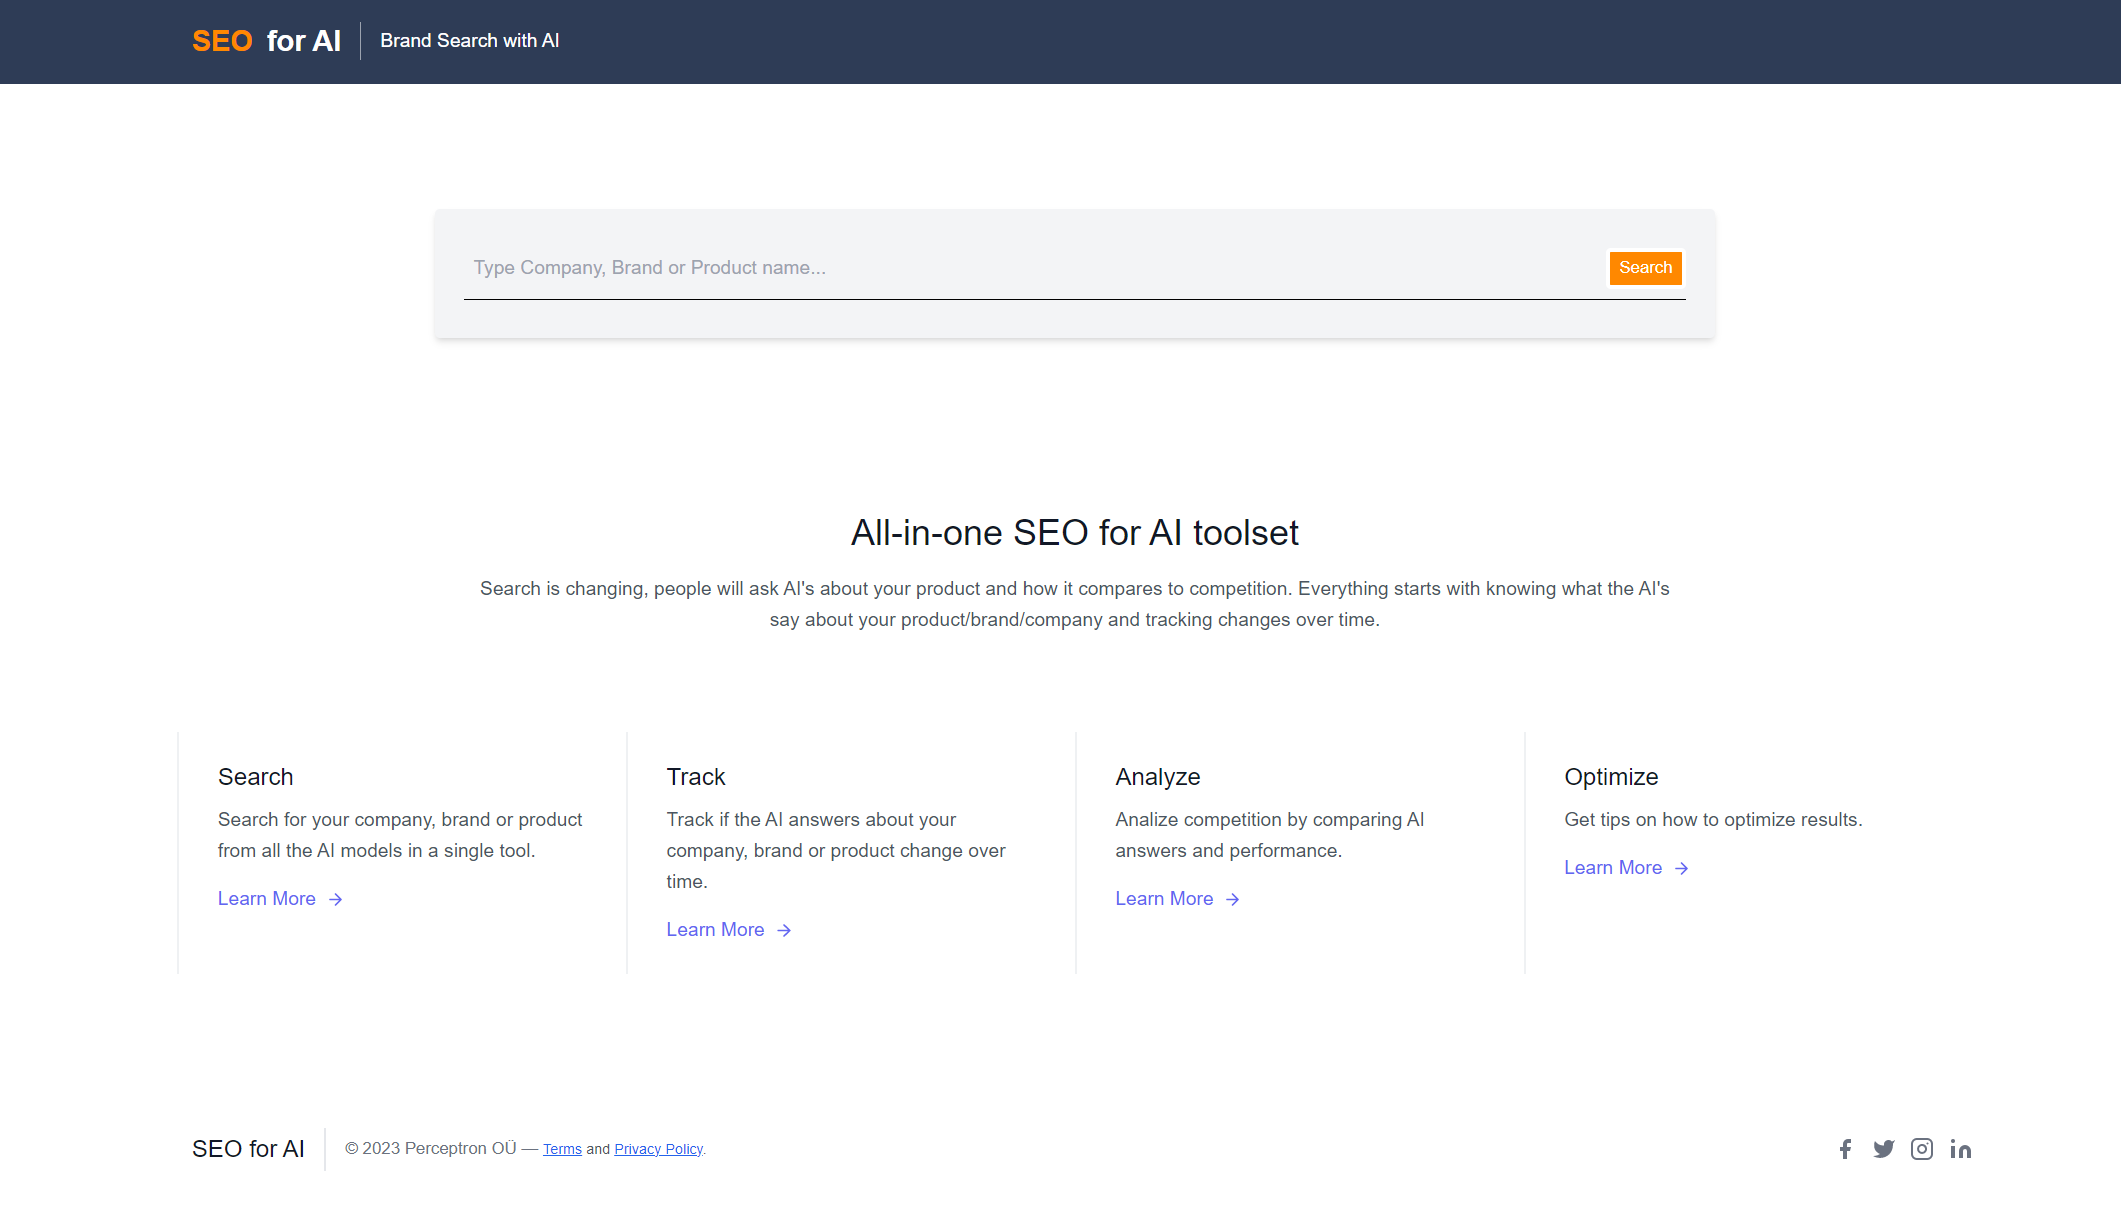
Task: Click the arrow beside Track's Learn More
Action: tap(784, 930)
